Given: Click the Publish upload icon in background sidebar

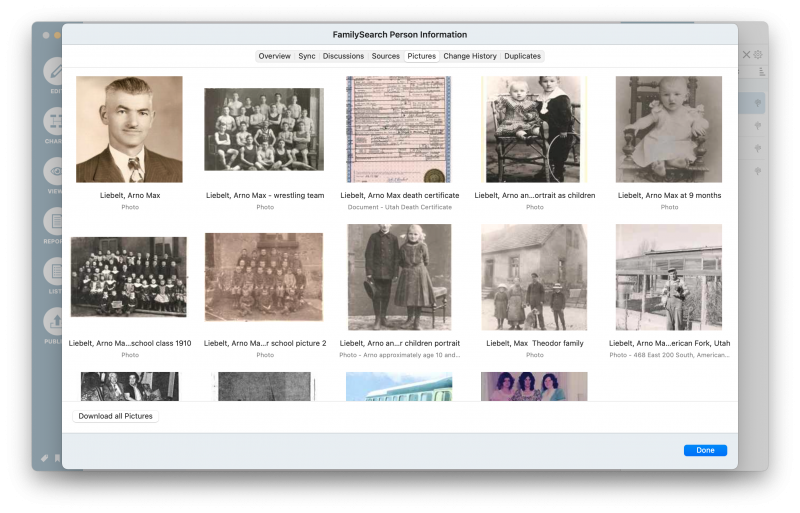Looking at the screenshot, I should click(x=53, y=321).
